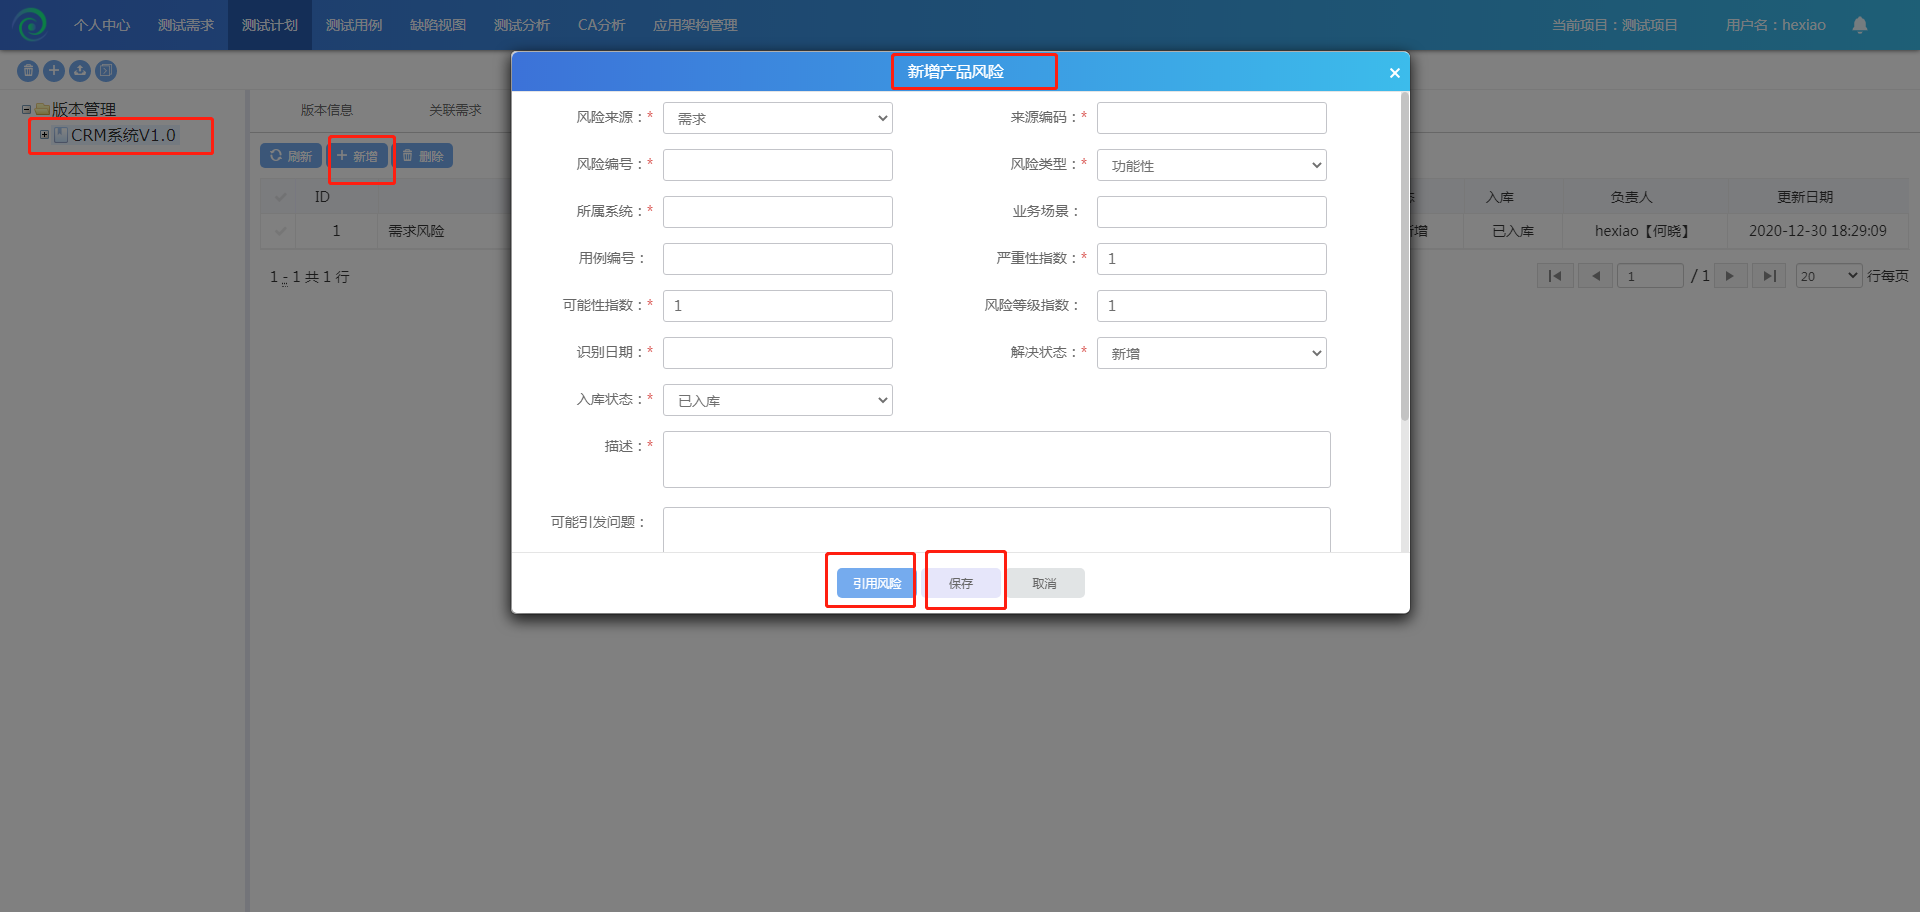This screenshot has width=1920, height=912.
Task: Click into the 可能引发问题 text area
Action: [997, 530]
